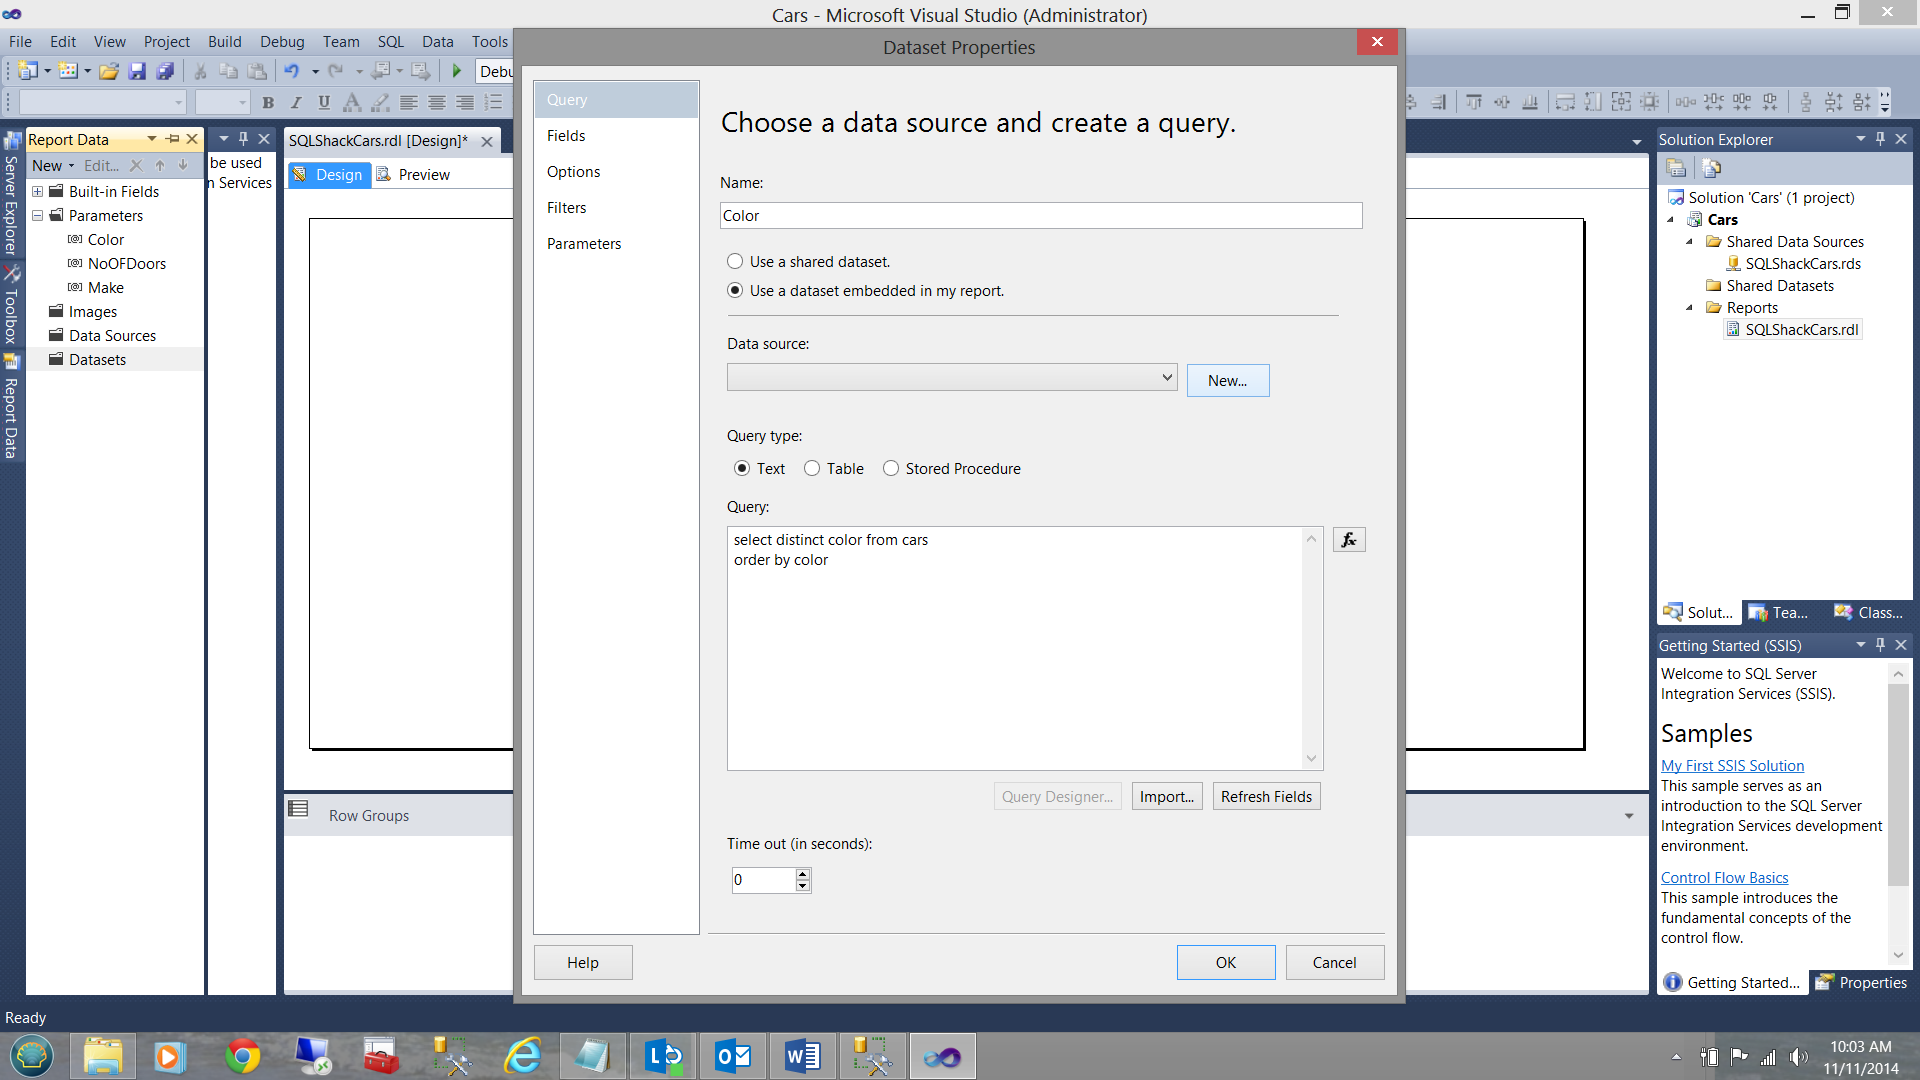The image size is (1920, 1080).
Task: Click the Refresh Fields button
Action: tap(1266, 796)
